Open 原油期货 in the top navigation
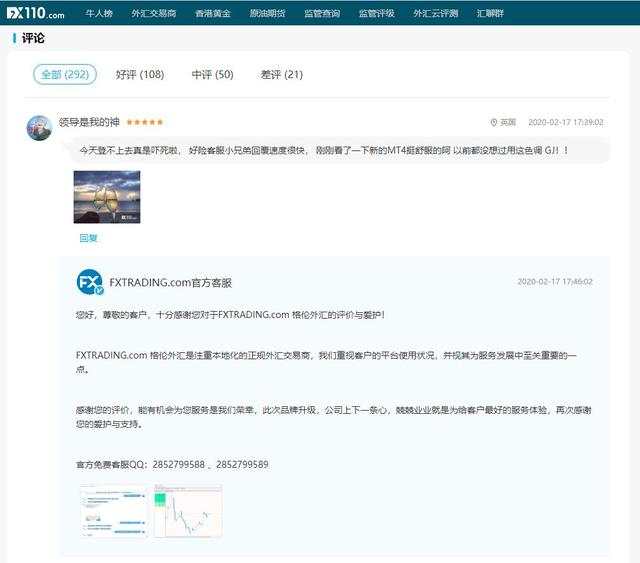The width and height of the screenshot is (640, 563). pyautogui.click(x=267, y=13)
